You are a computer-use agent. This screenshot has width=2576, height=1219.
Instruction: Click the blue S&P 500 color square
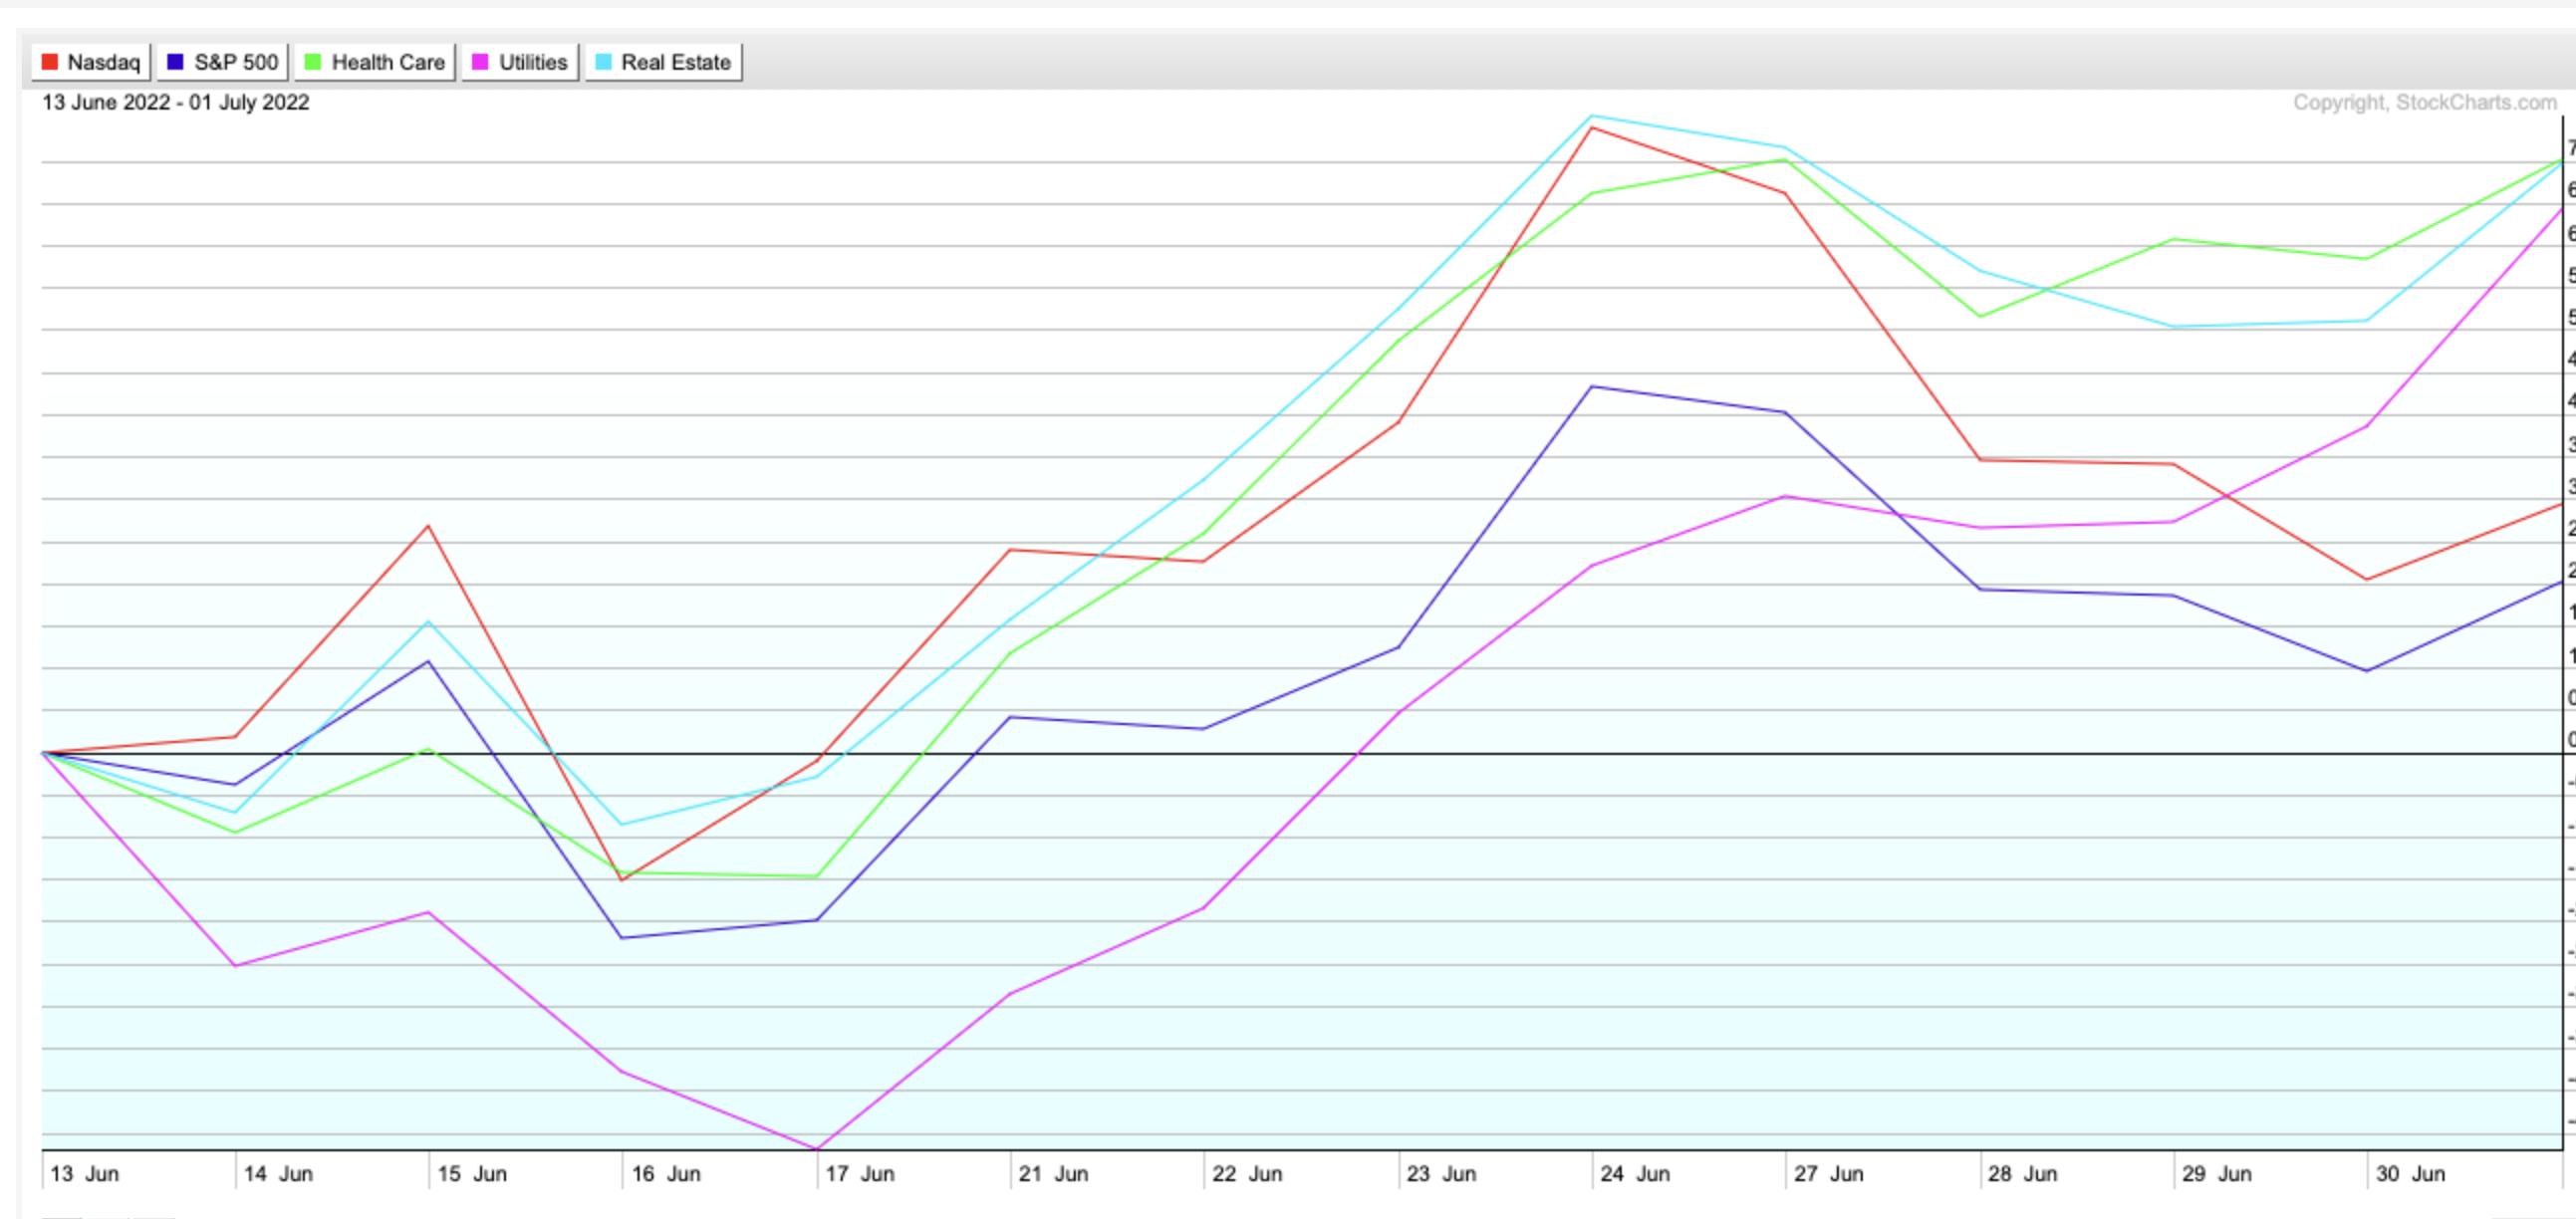(x=176, y=62)
